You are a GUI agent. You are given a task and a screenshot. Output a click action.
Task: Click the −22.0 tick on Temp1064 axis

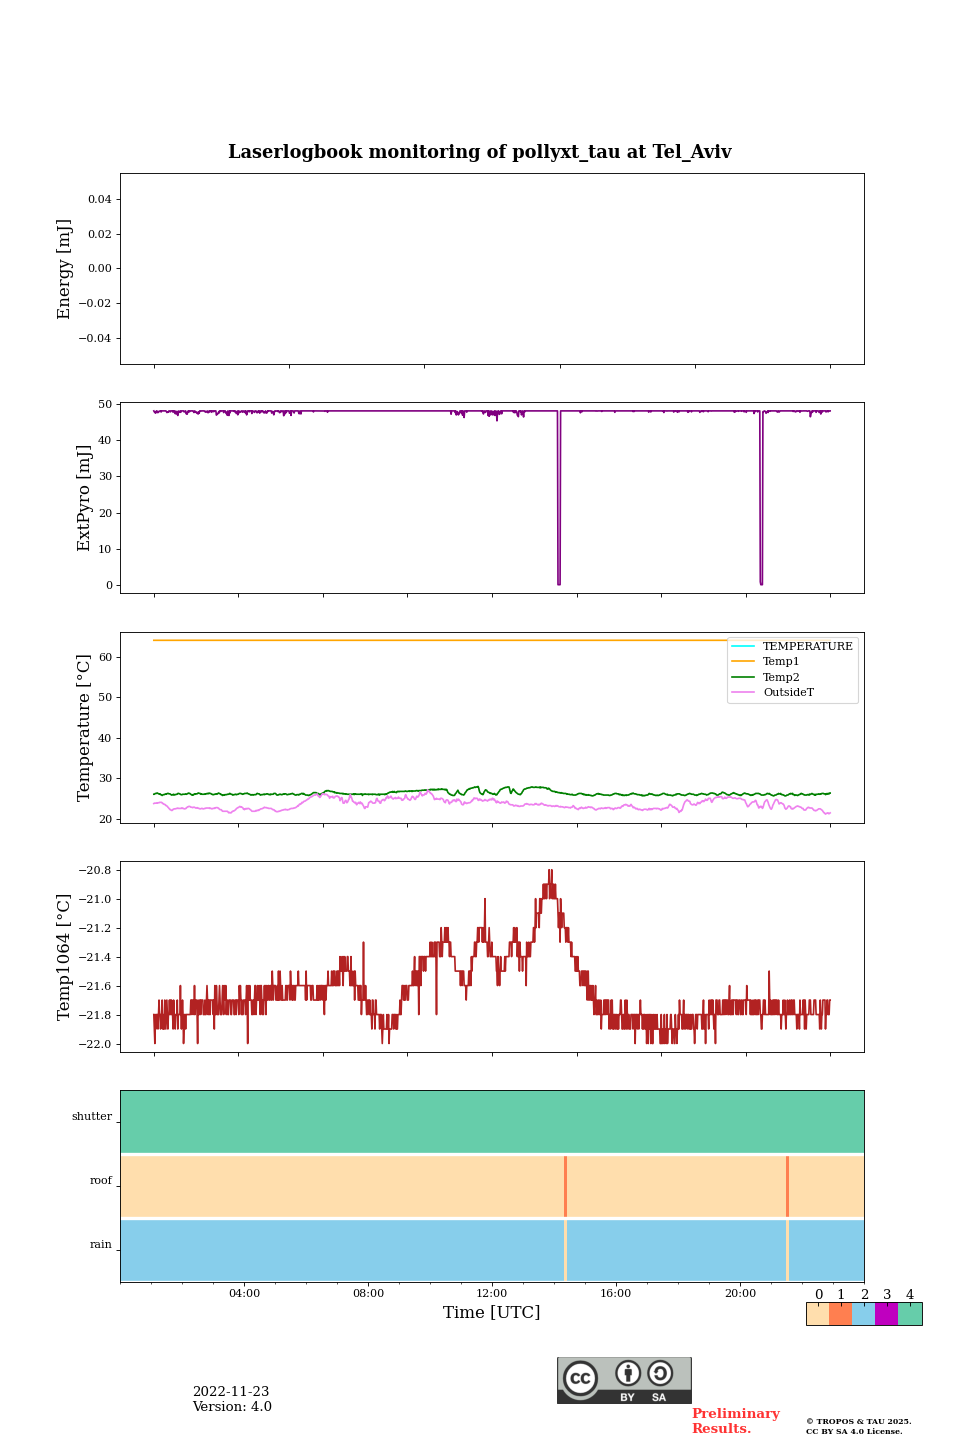point(96,1044)
